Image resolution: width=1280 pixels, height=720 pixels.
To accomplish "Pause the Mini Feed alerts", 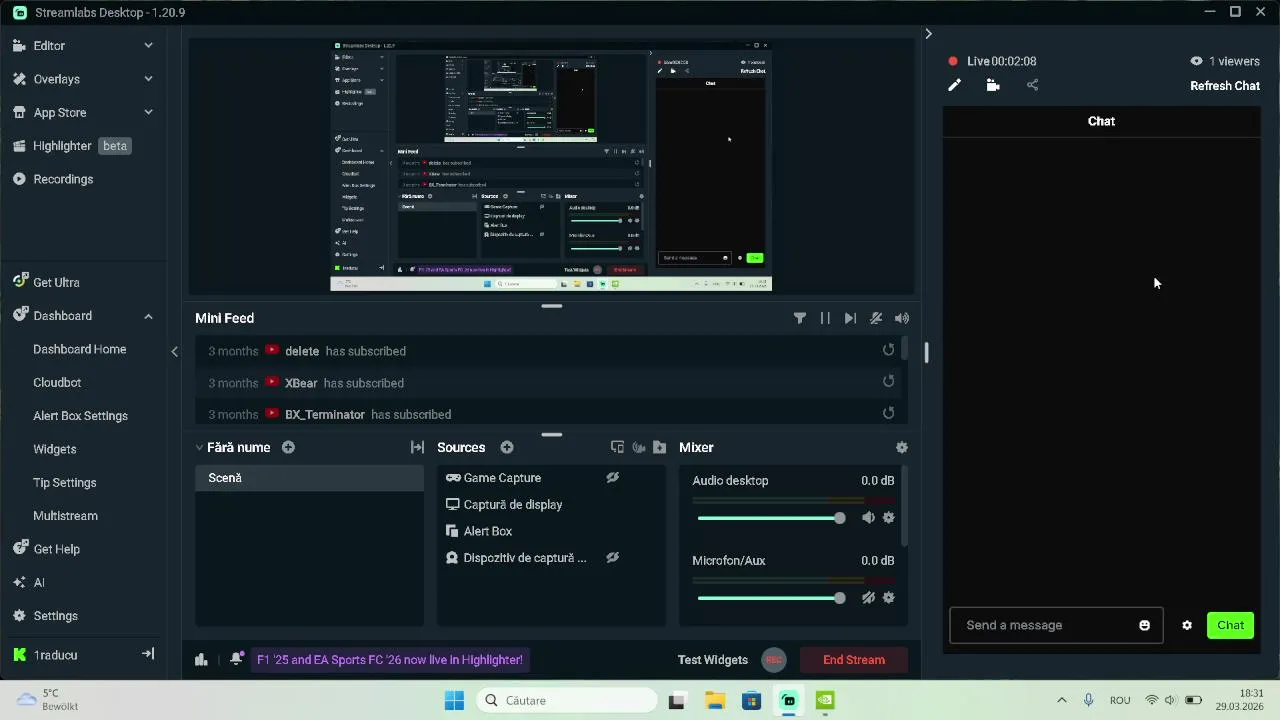I will click(x=825, y=318).
